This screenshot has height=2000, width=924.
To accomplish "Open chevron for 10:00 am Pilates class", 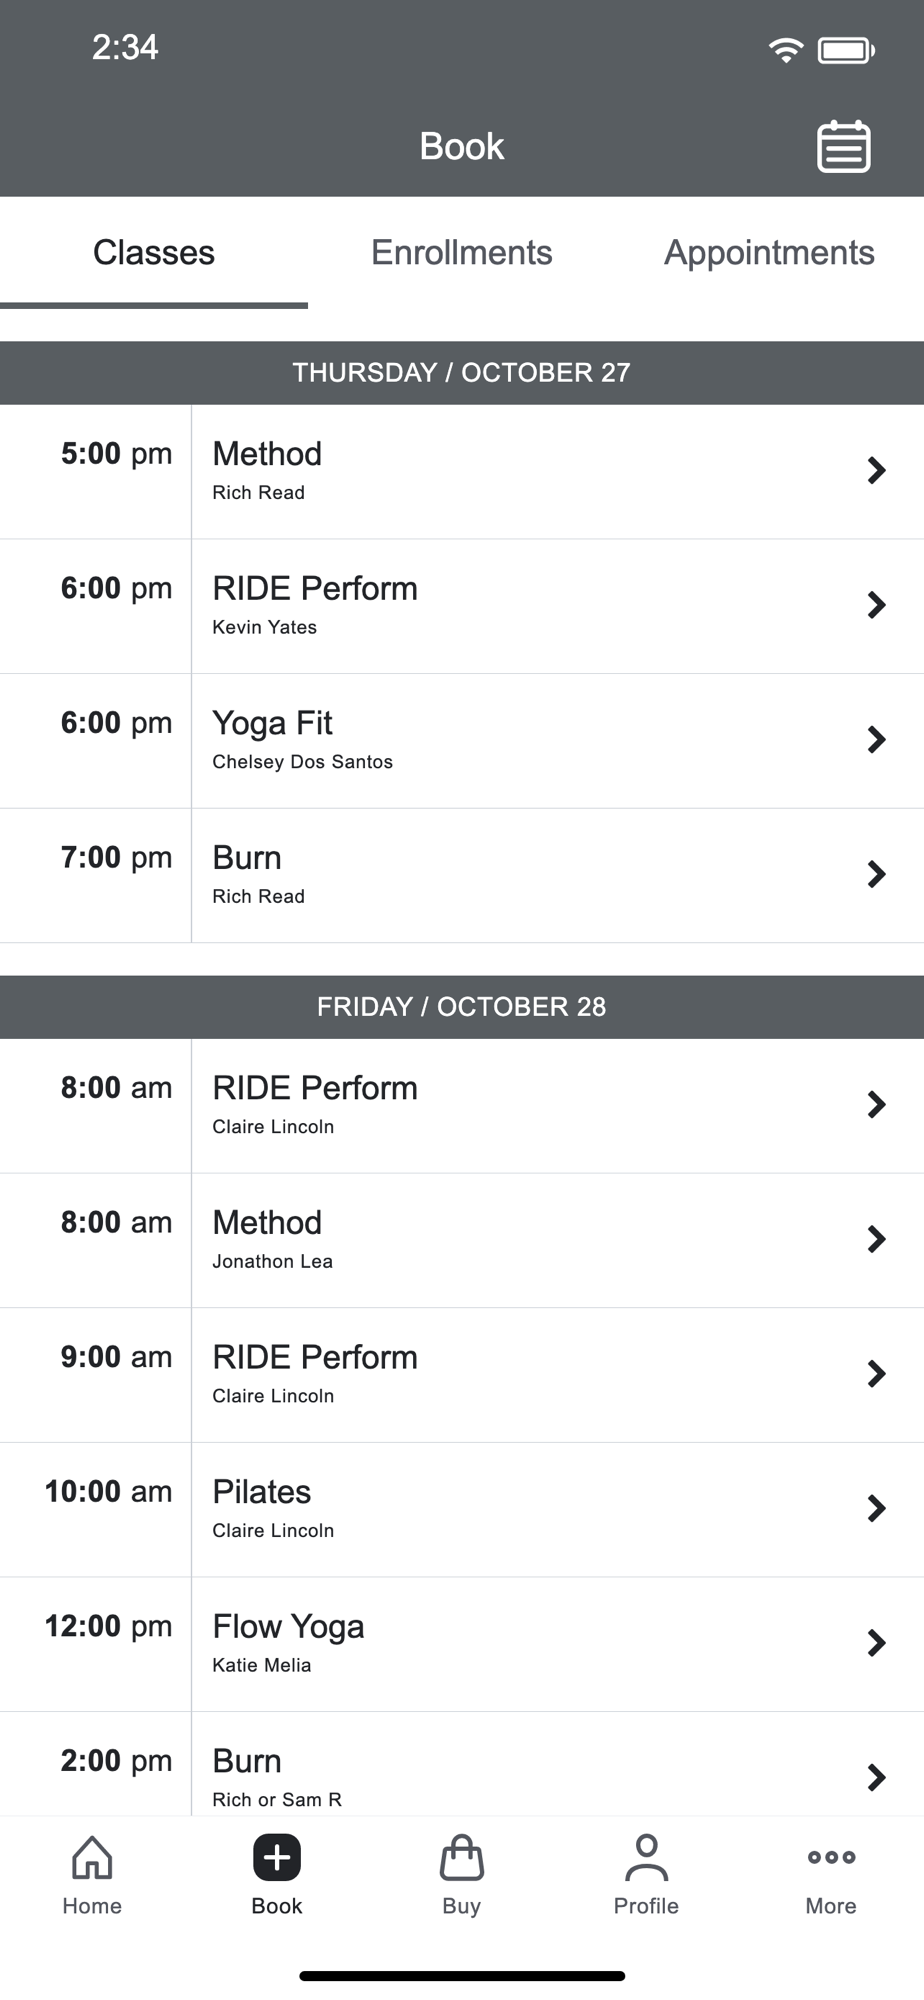I will point(876,1509).
